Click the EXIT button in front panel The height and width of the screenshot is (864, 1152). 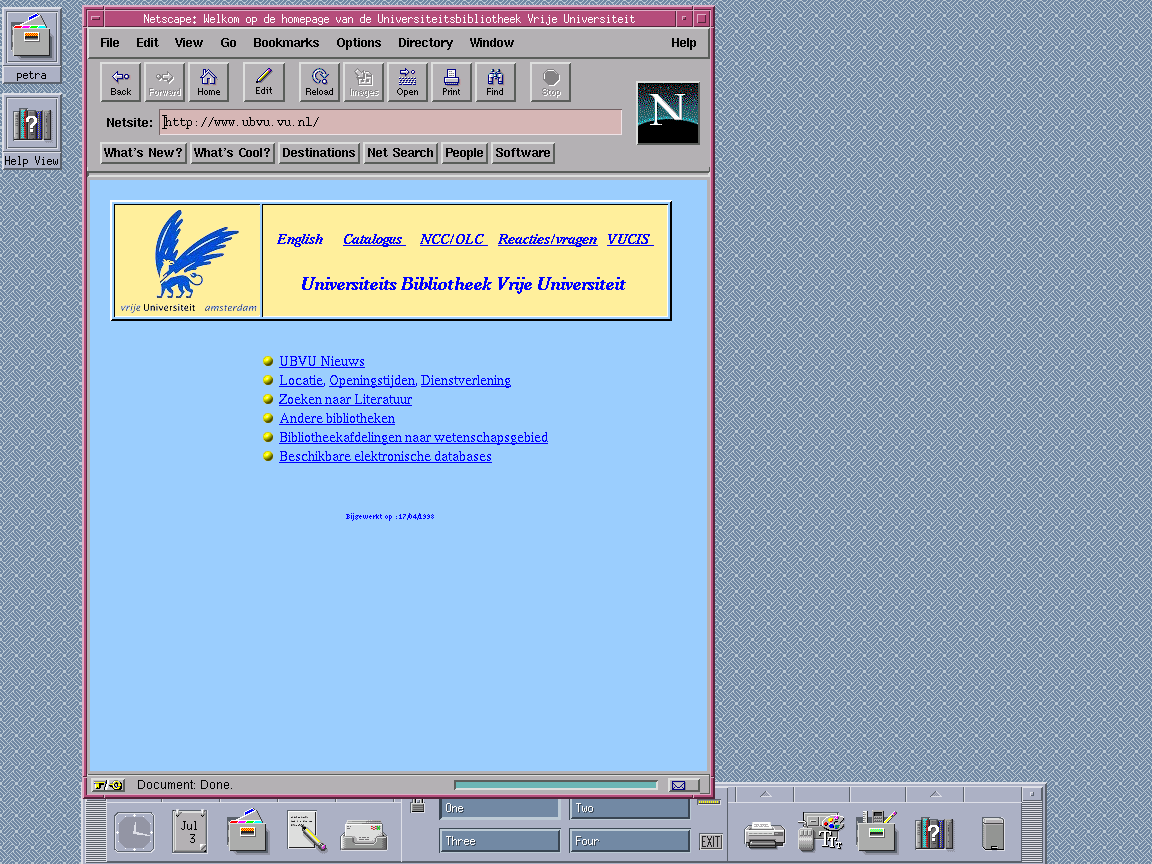[710, 841]
